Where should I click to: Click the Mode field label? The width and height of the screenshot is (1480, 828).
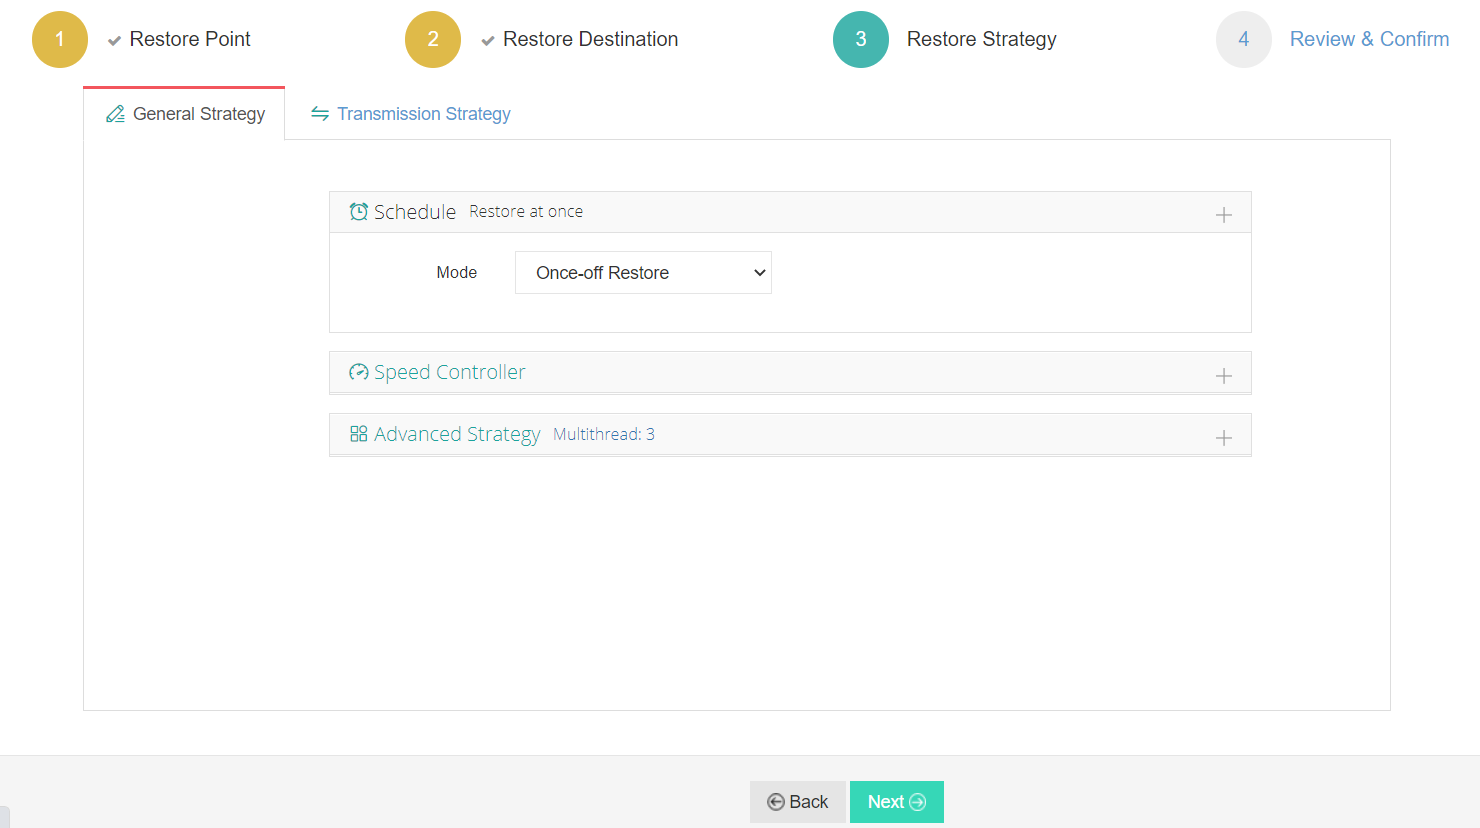click(x=457, y=273)
